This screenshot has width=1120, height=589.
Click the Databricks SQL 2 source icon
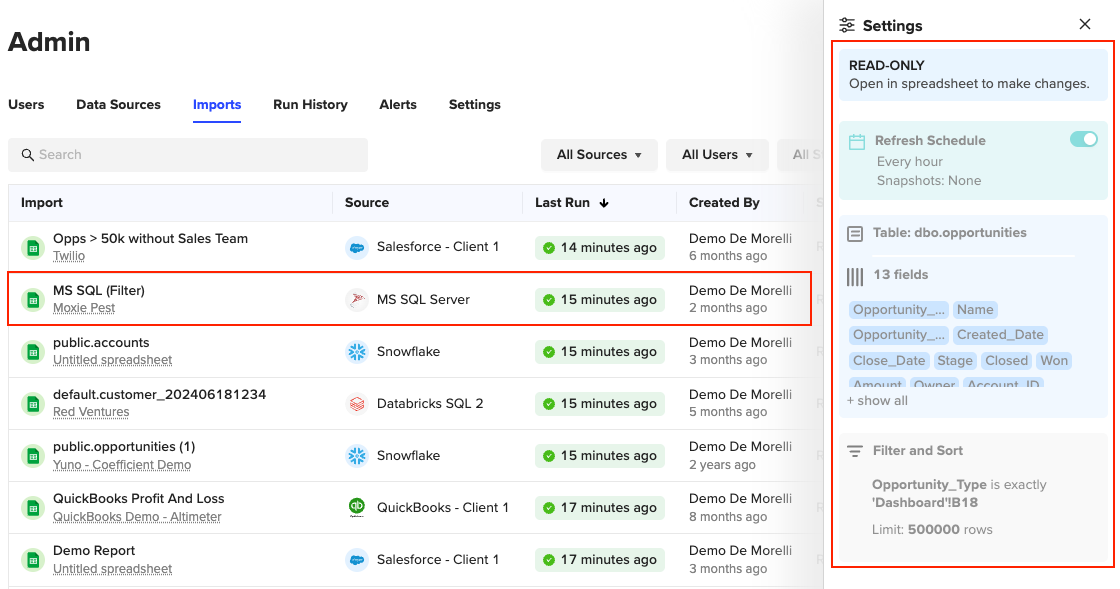[x=357, y=403]
